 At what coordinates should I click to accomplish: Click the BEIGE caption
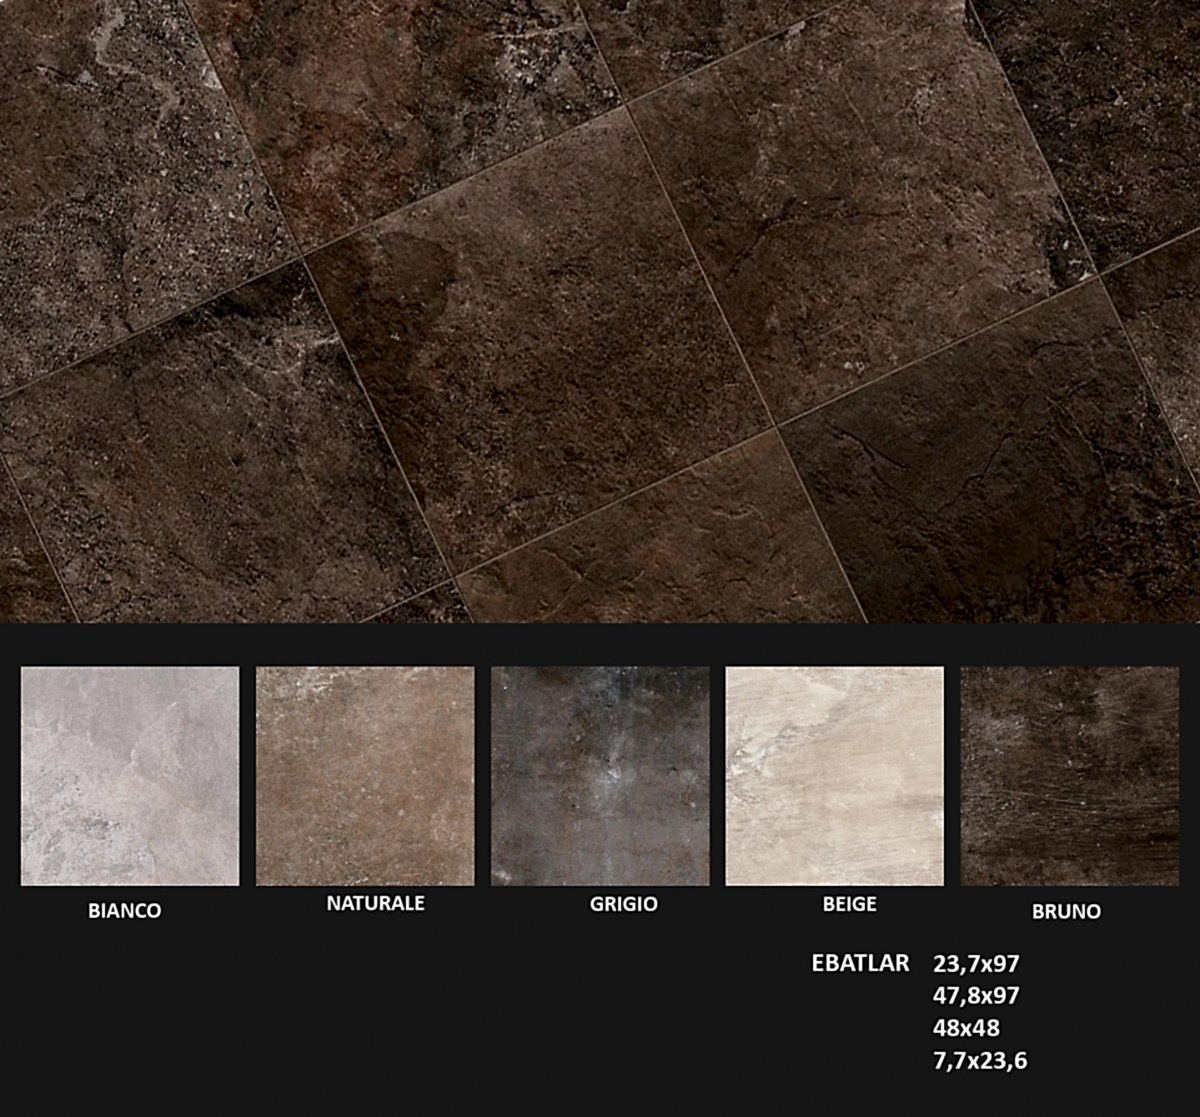[x=849, y=904]
